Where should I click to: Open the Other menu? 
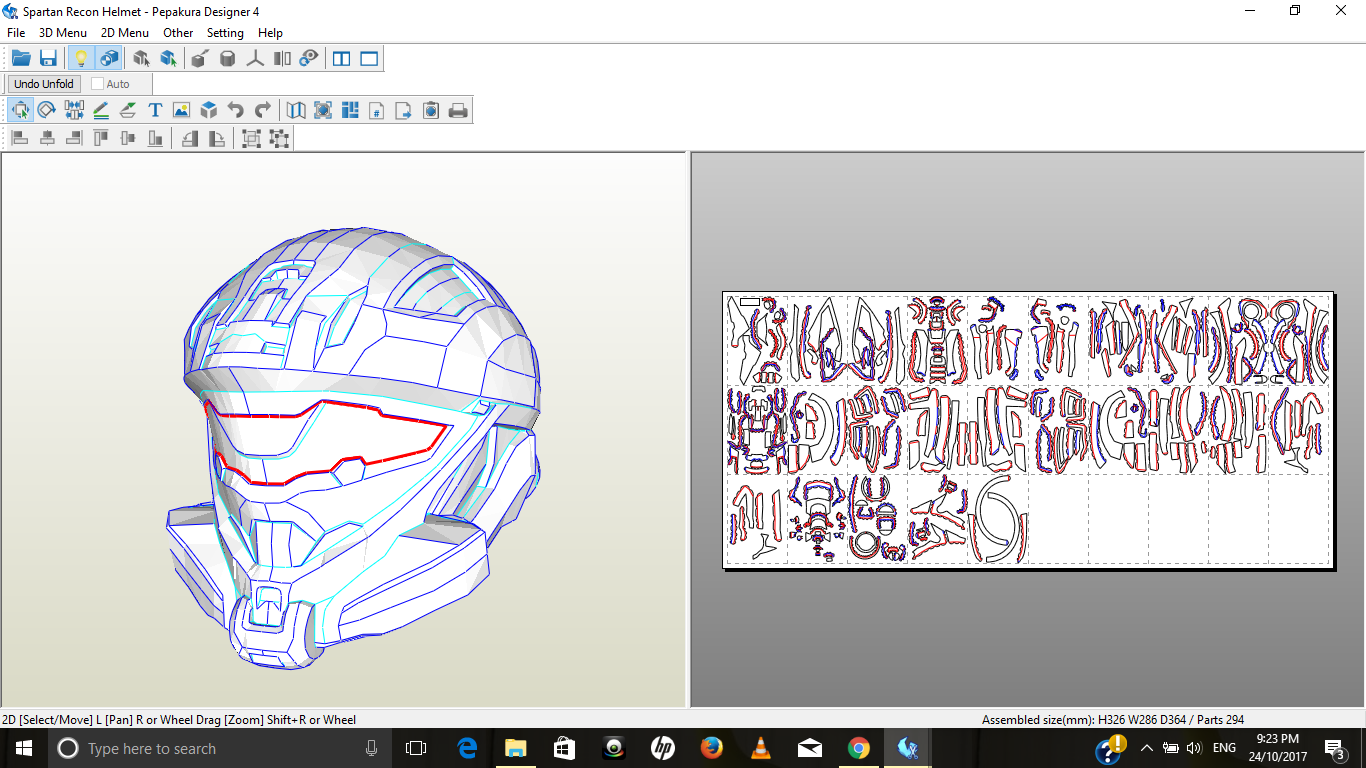(x=178, y=33)
